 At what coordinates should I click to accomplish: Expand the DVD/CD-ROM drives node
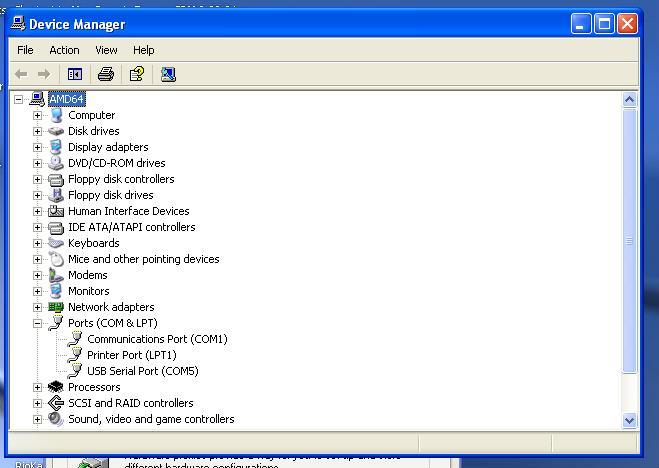37,163
